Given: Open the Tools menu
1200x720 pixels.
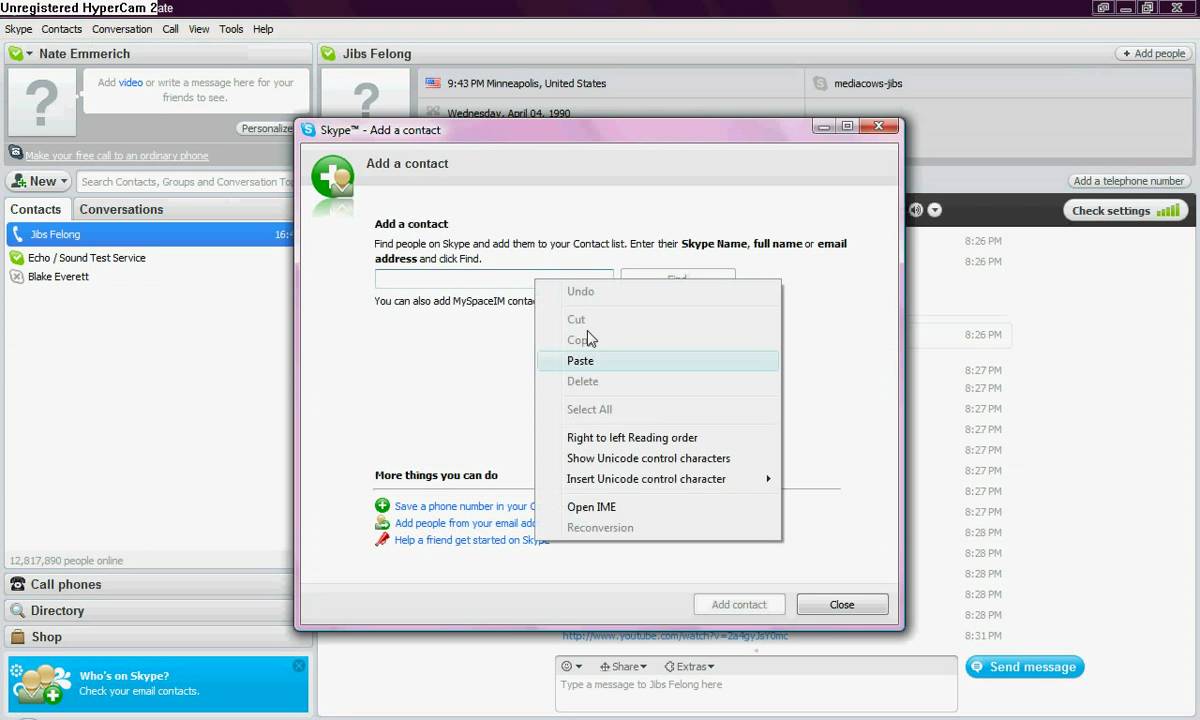Looking at the screenshot, I should point(231,29).
